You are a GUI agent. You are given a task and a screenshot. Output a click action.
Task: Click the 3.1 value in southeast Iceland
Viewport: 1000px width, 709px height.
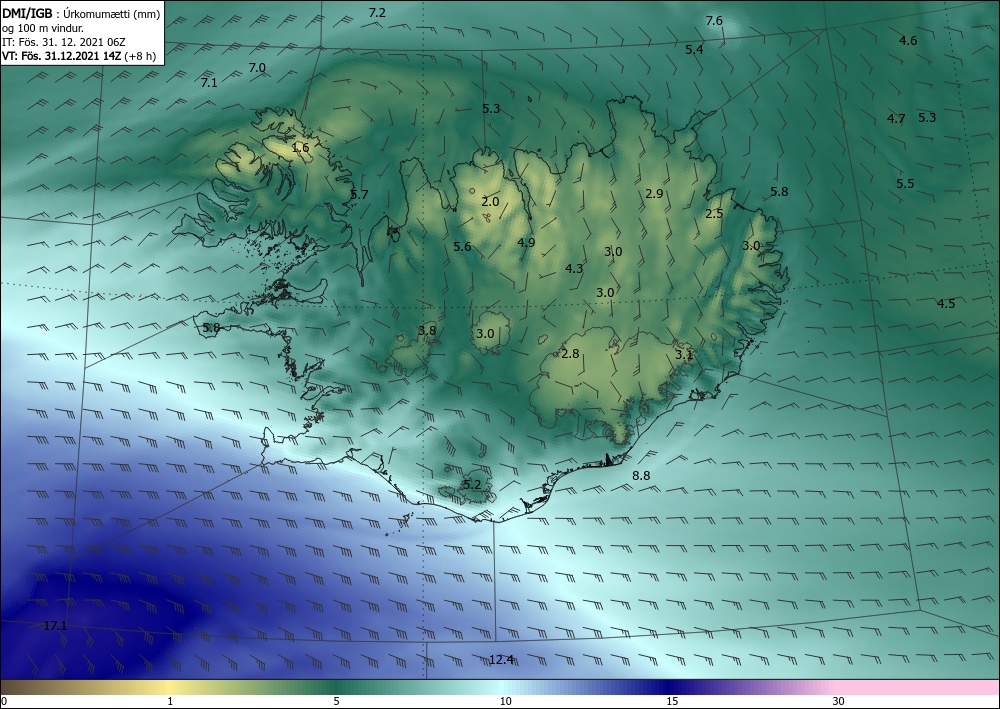pos(684,354)
